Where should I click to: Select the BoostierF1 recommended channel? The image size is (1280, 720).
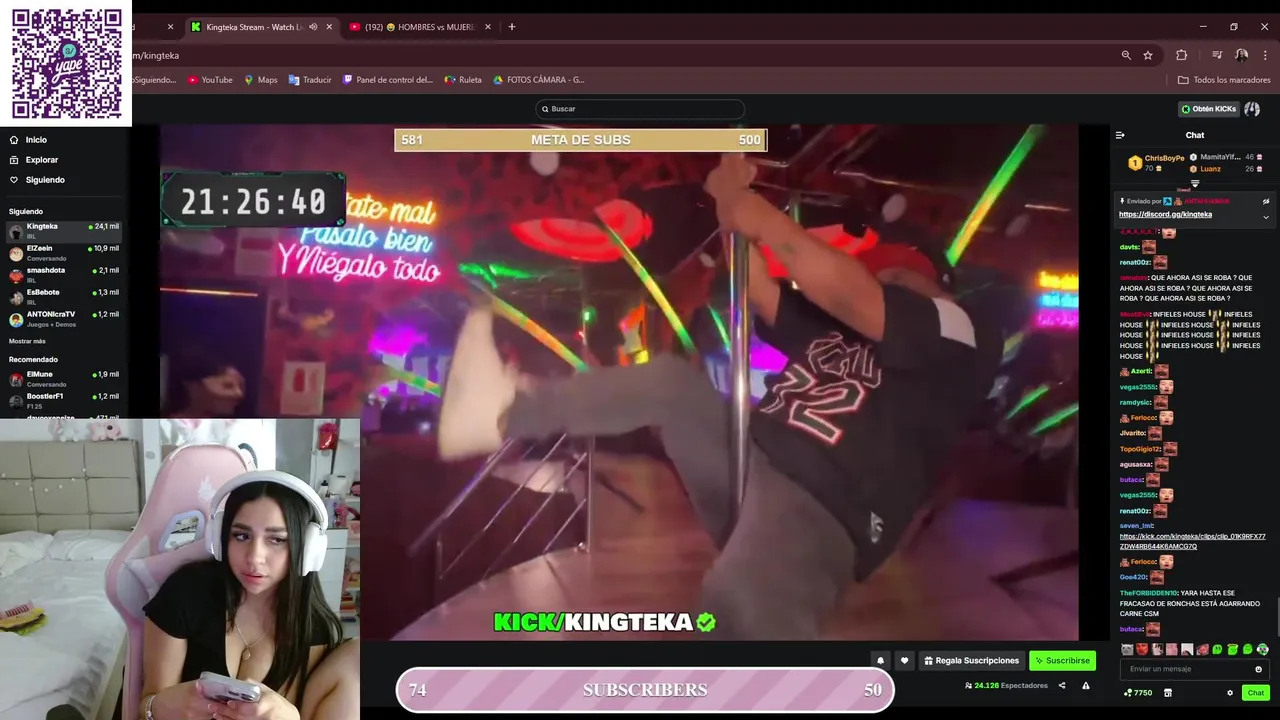(x=64, y=401)
